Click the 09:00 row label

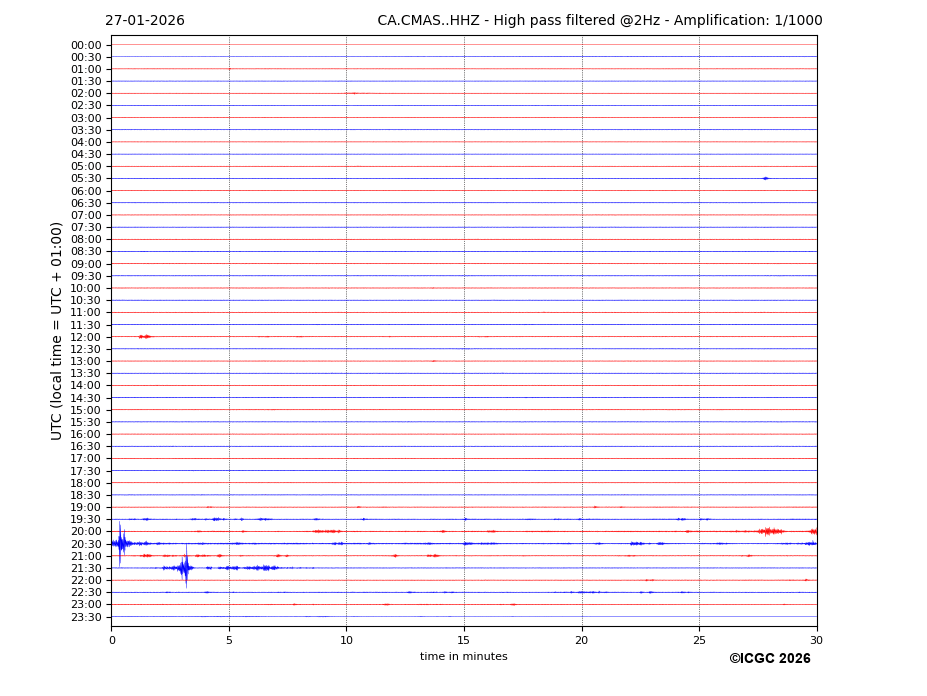tap(86, 264)
